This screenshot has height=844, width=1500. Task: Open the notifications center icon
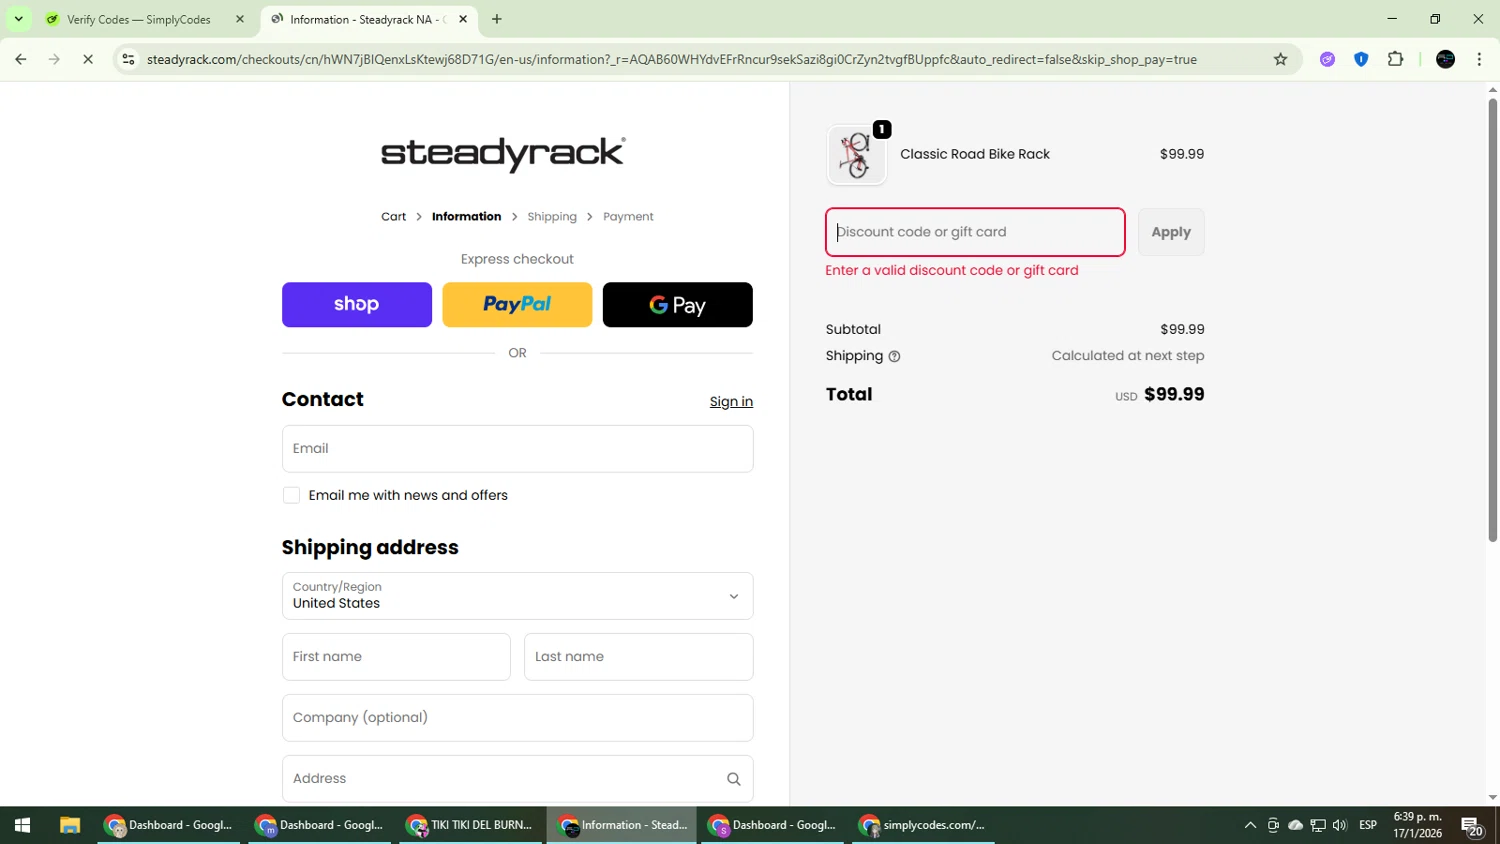[1472, 826]
